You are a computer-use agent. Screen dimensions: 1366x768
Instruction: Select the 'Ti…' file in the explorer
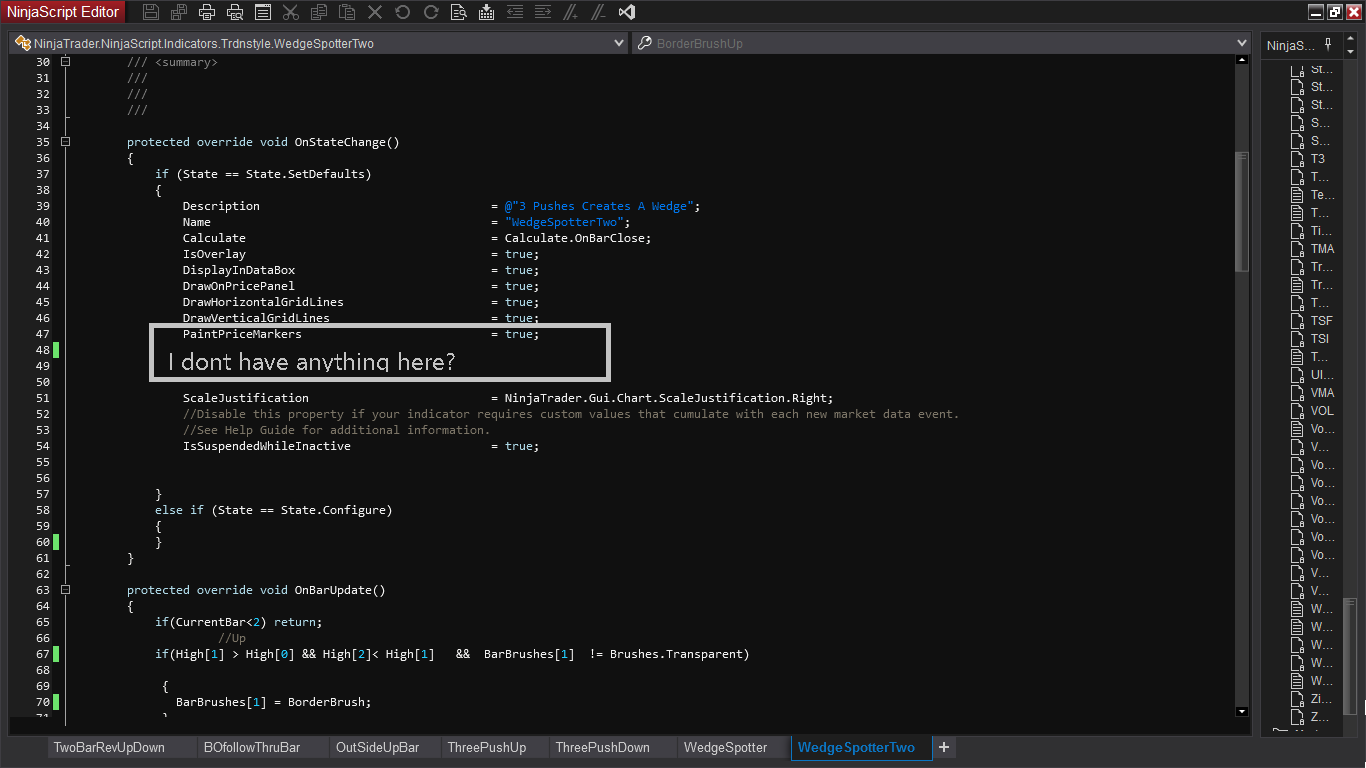tap(1320, 231)
